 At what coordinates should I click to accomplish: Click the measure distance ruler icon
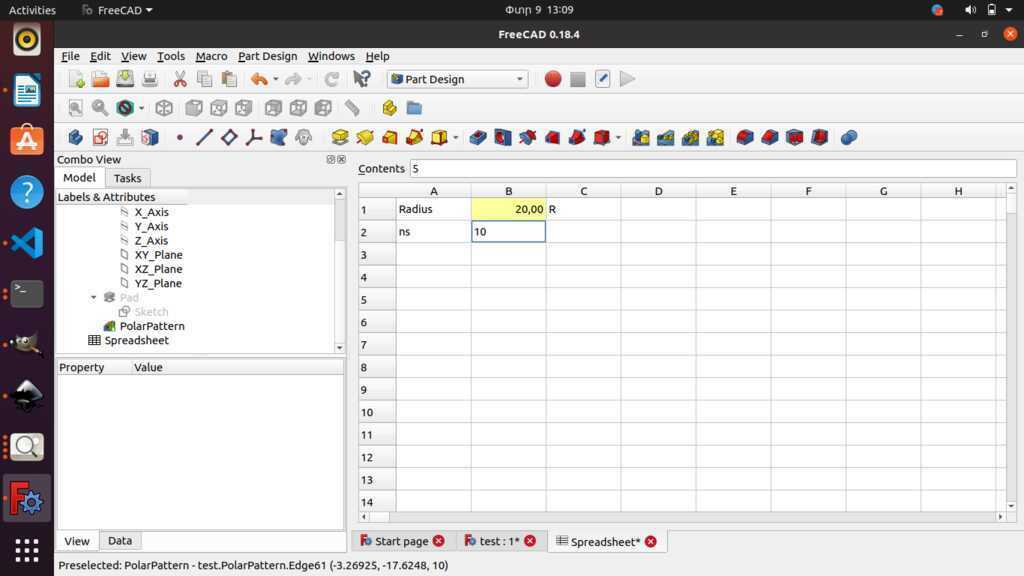point(352,108)
